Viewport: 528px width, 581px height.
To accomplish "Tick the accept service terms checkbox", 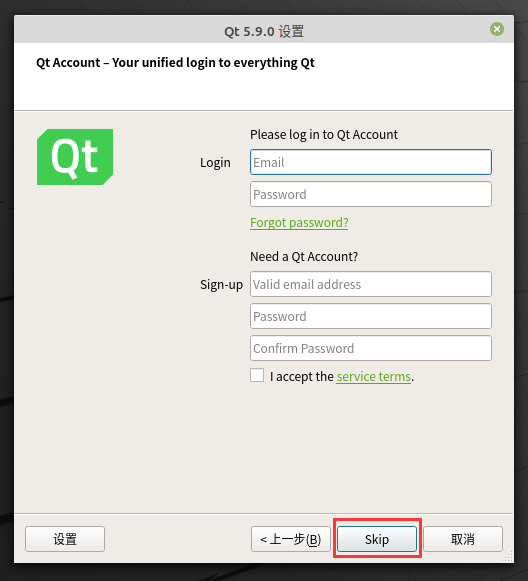I will [257, 375].
